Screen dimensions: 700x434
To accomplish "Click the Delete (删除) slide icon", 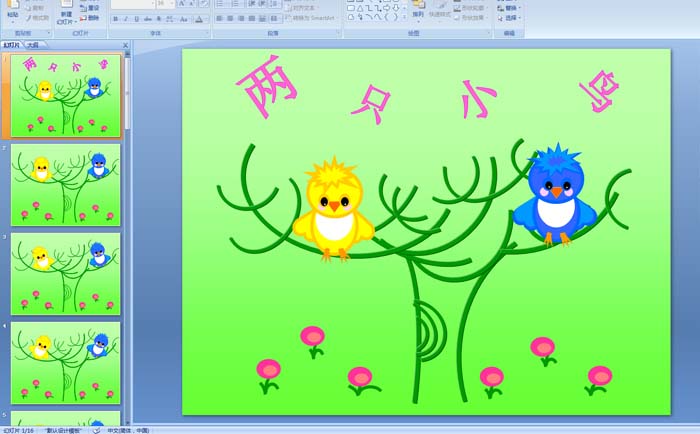I will point(83,18).
